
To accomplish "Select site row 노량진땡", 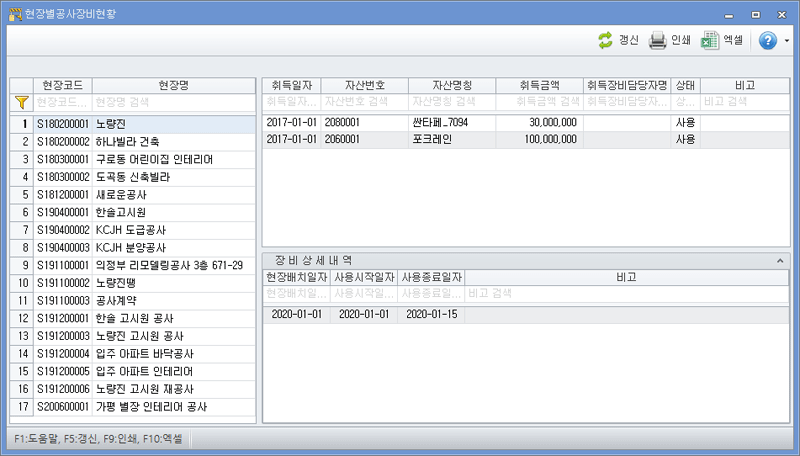I will (133, 283).
